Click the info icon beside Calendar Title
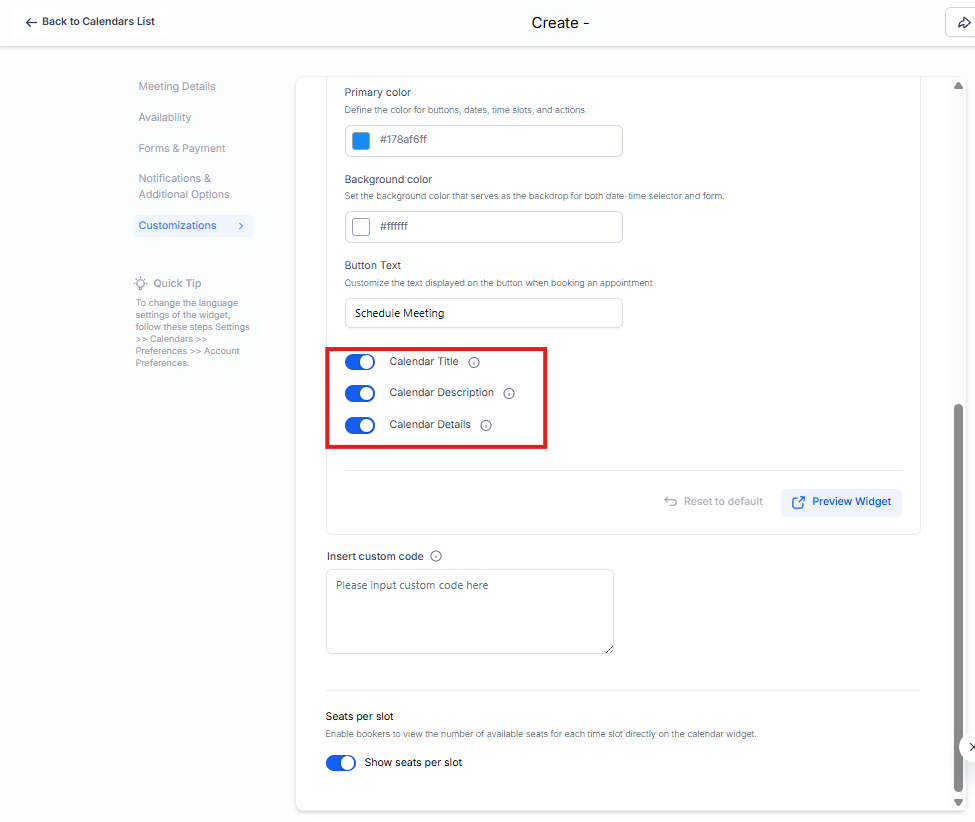Viewport: 975px width, 822px height. [x=474, y=362]
